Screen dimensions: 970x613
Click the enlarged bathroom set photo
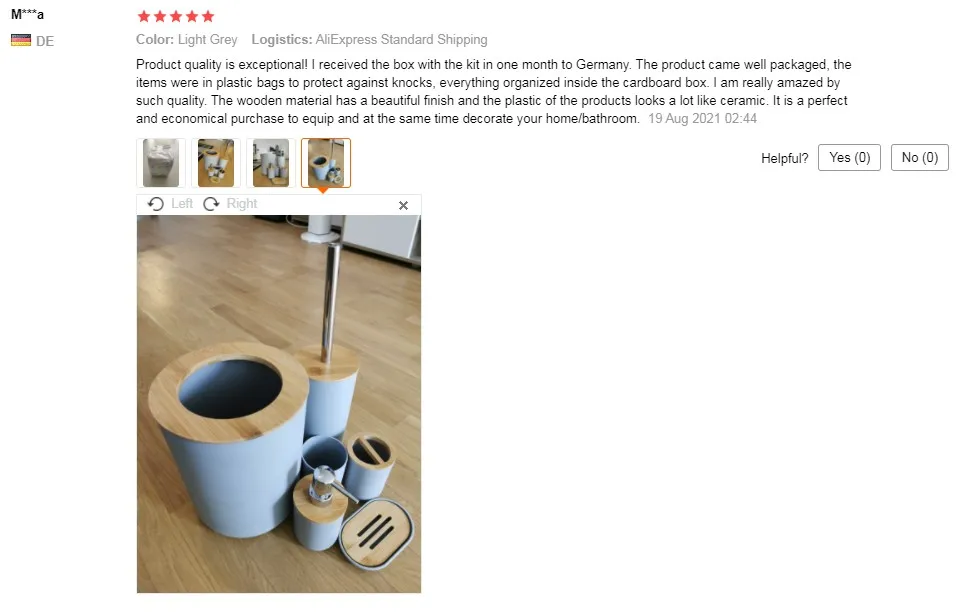pos(279,404)
